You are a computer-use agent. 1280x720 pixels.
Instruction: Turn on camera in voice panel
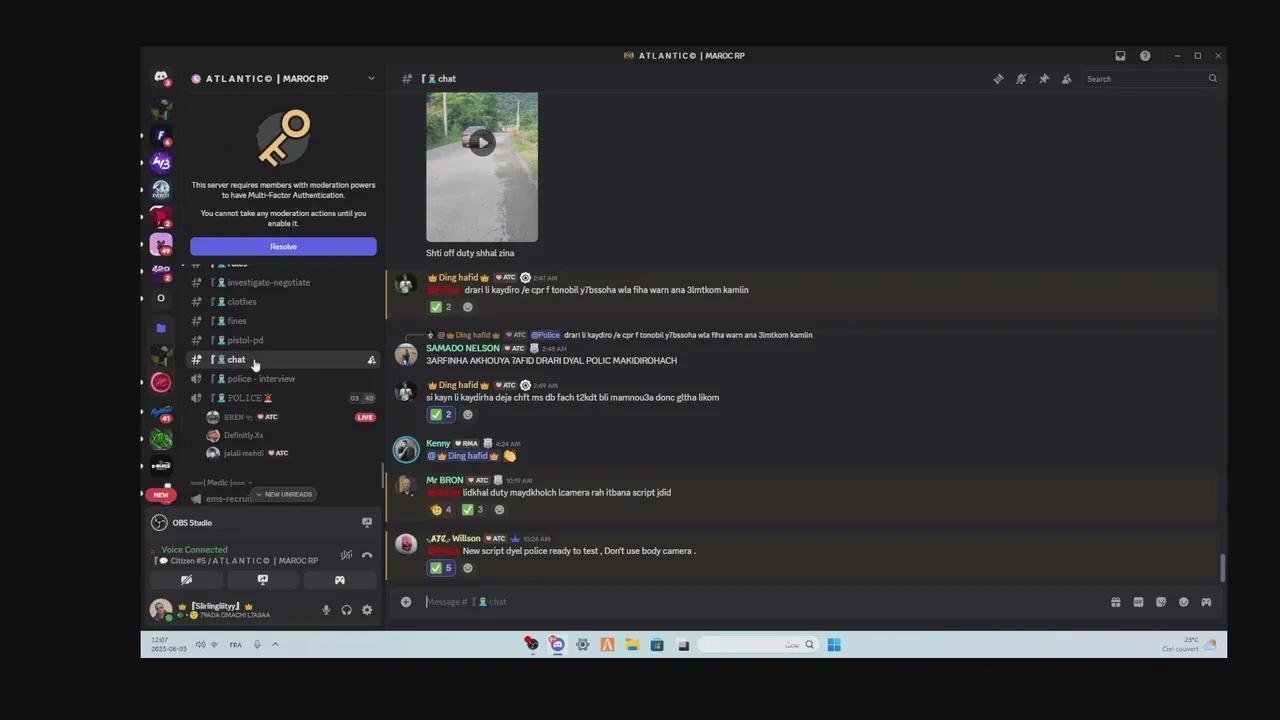point(186,580)
